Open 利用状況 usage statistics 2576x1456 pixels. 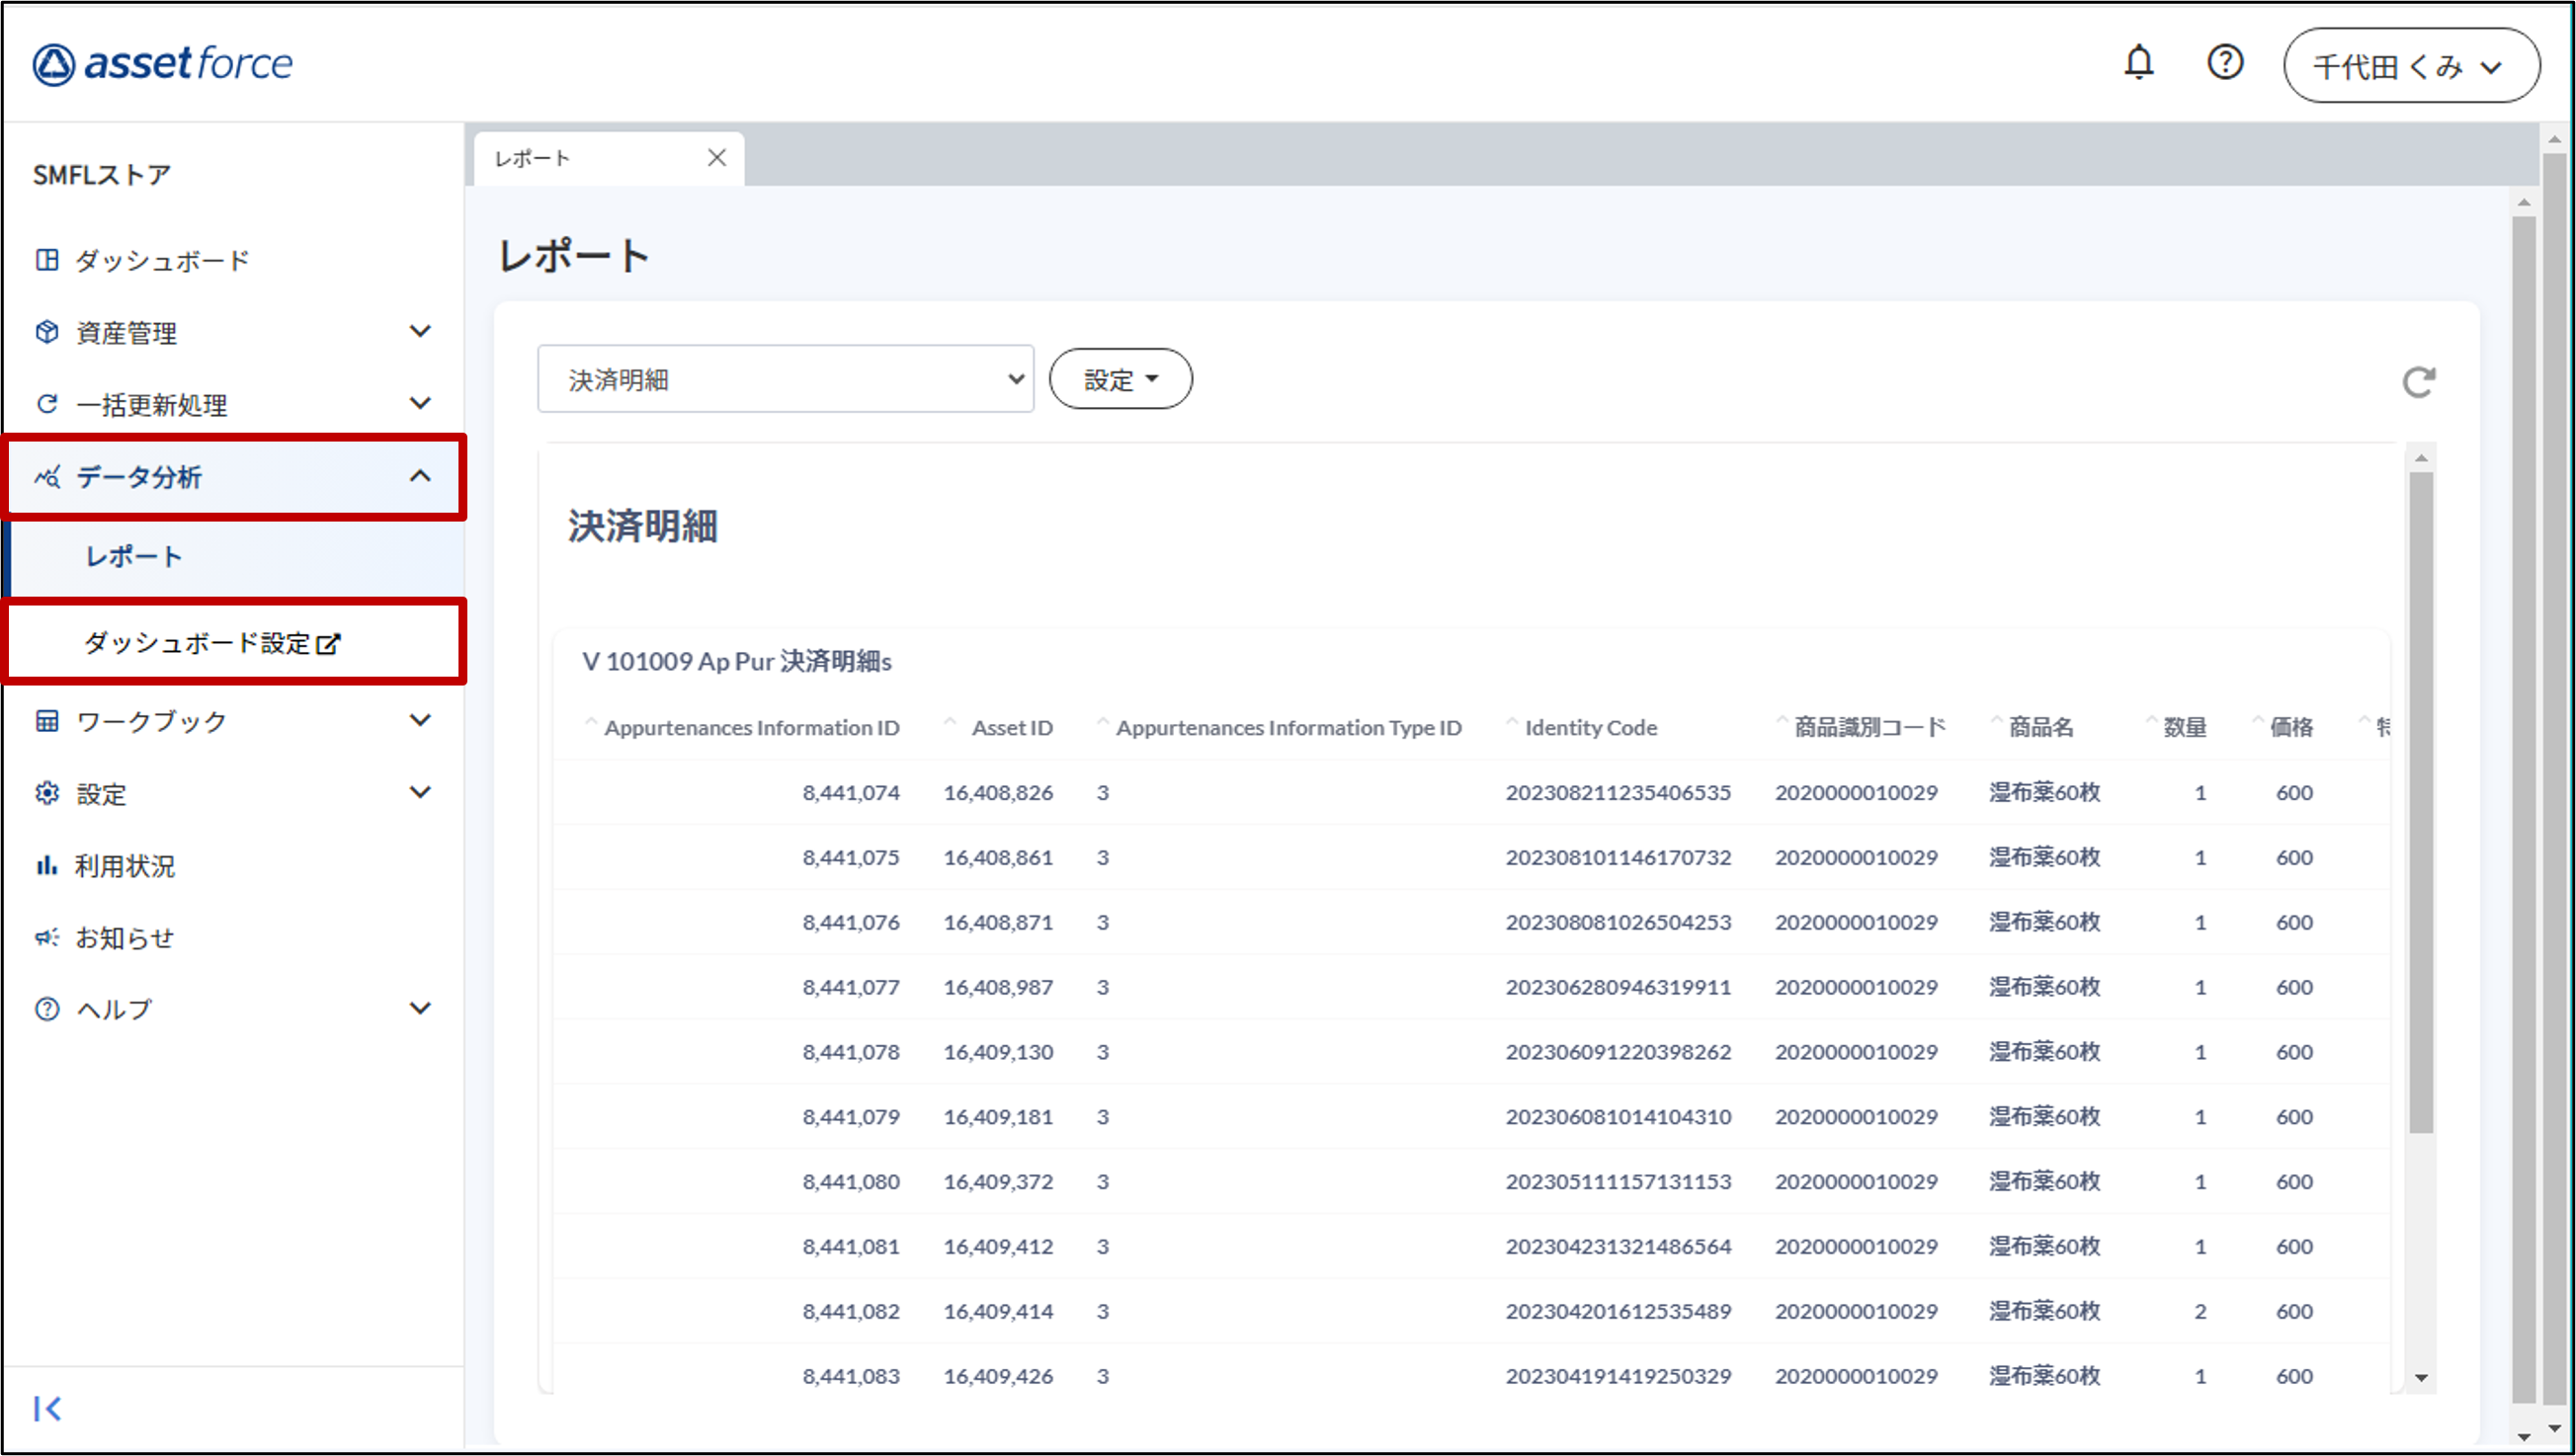125,866
